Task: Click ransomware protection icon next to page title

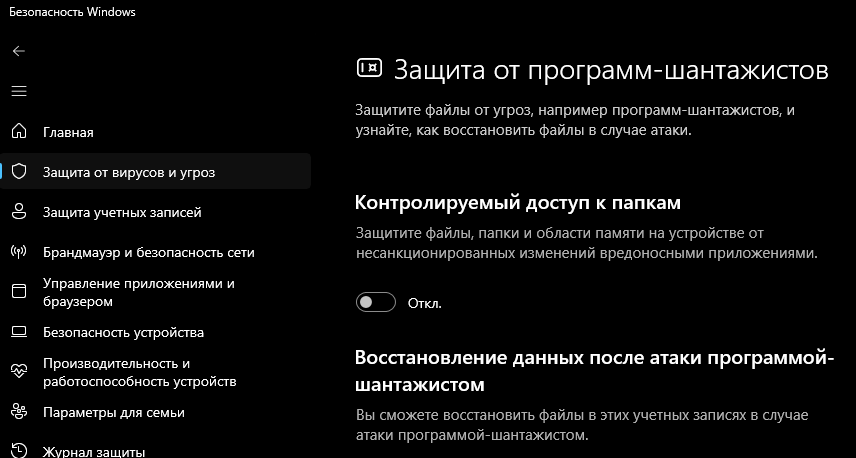Action: click(369, 68)
